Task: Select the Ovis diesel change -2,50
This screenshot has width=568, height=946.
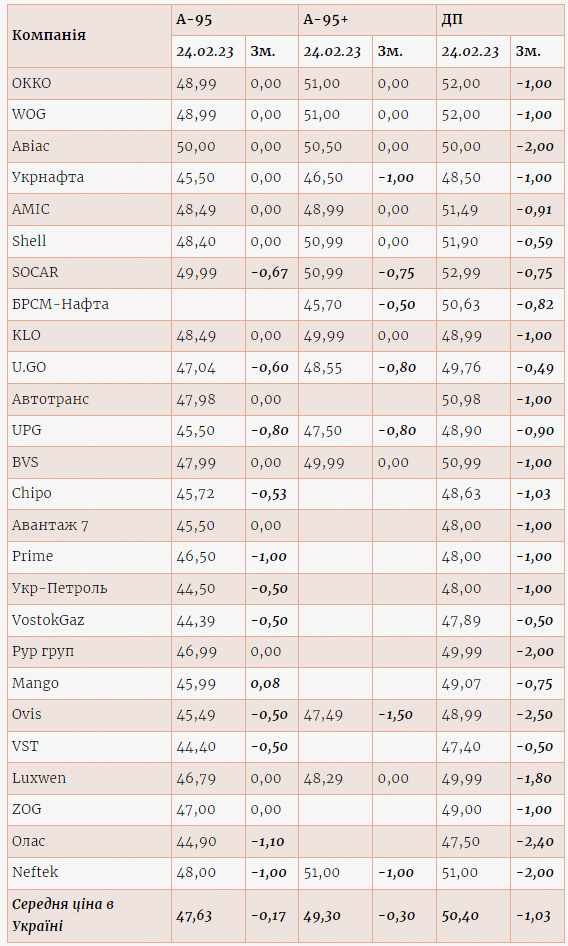Action: 535,715
